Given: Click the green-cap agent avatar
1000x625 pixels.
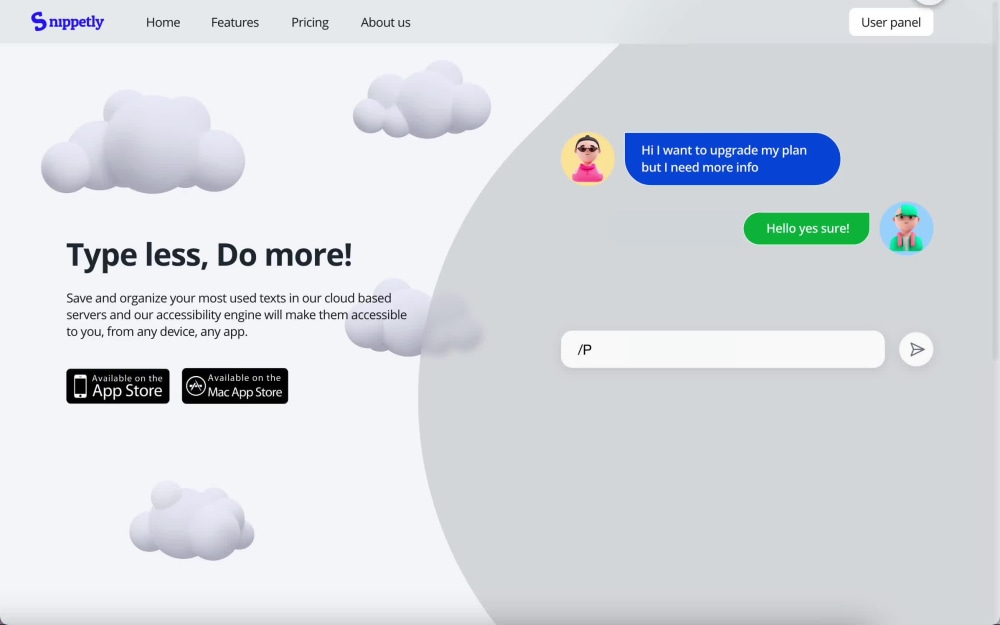Looking at the screenshot, I should (906, 228).
